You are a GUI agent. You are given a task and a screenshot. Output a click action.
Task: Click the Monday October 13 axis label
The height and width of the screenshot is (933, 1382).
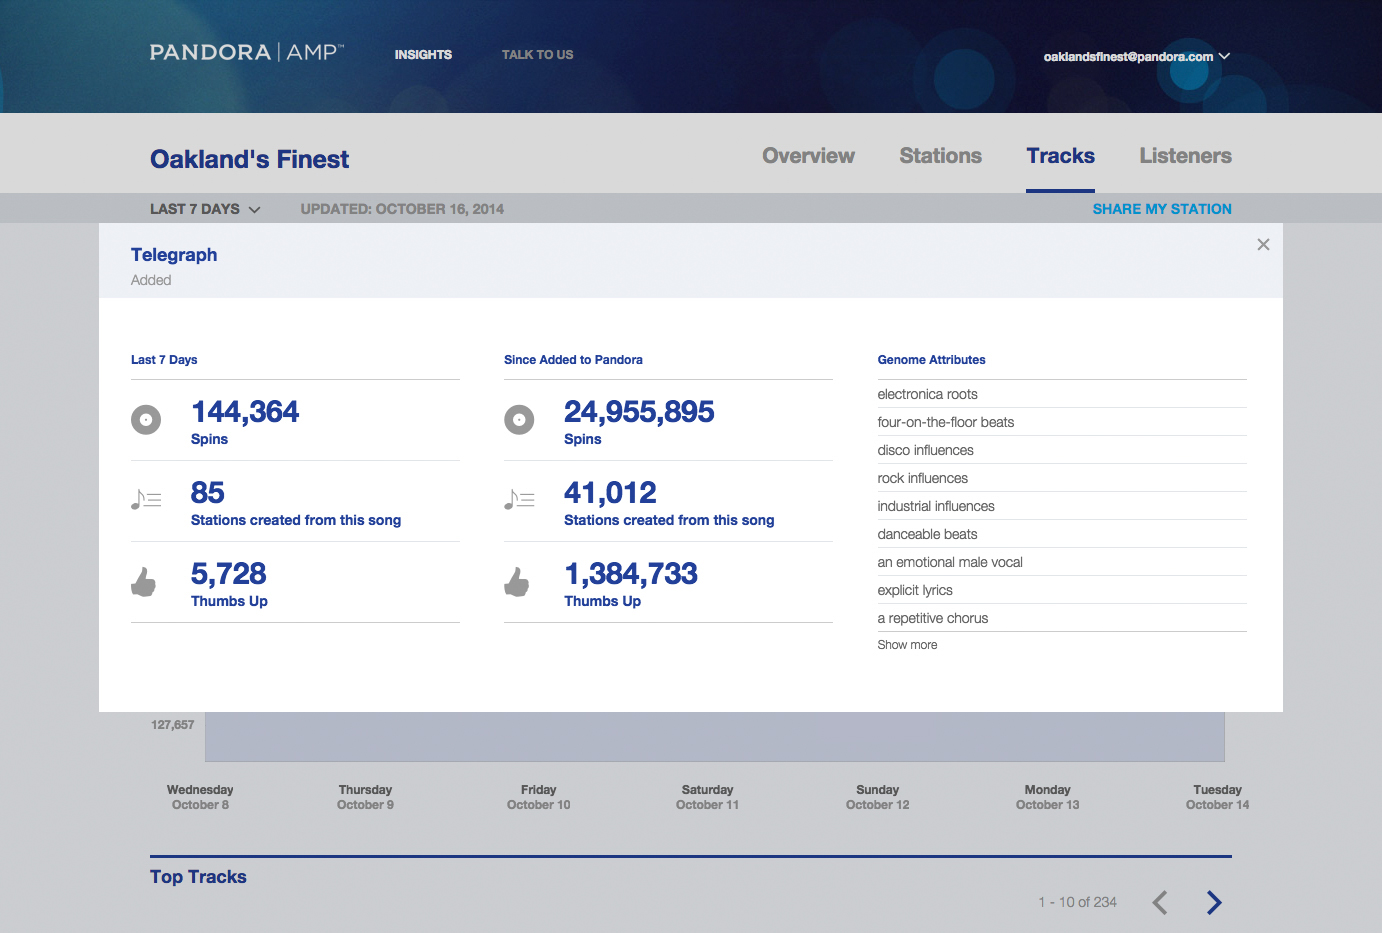click(1047, 797)
